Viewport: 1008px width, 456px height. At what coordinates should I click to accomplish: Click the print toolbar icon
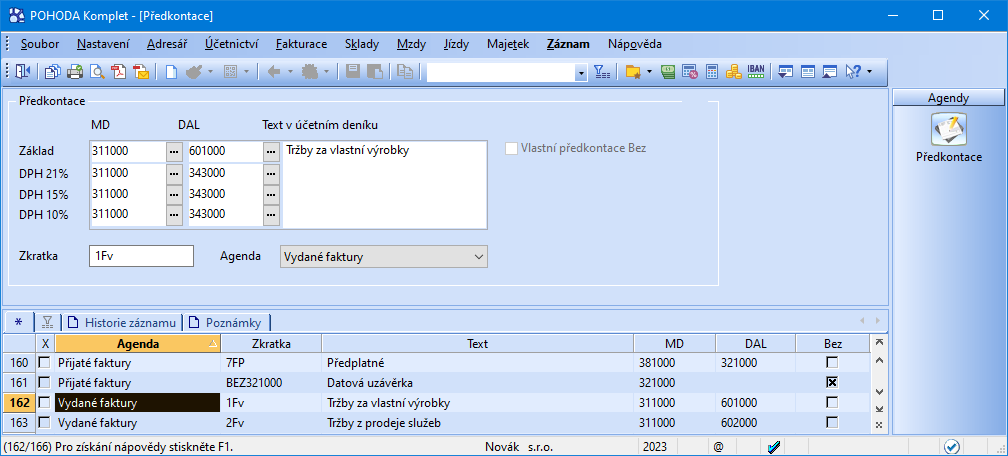pyautogui.click(x=75, y=72)
